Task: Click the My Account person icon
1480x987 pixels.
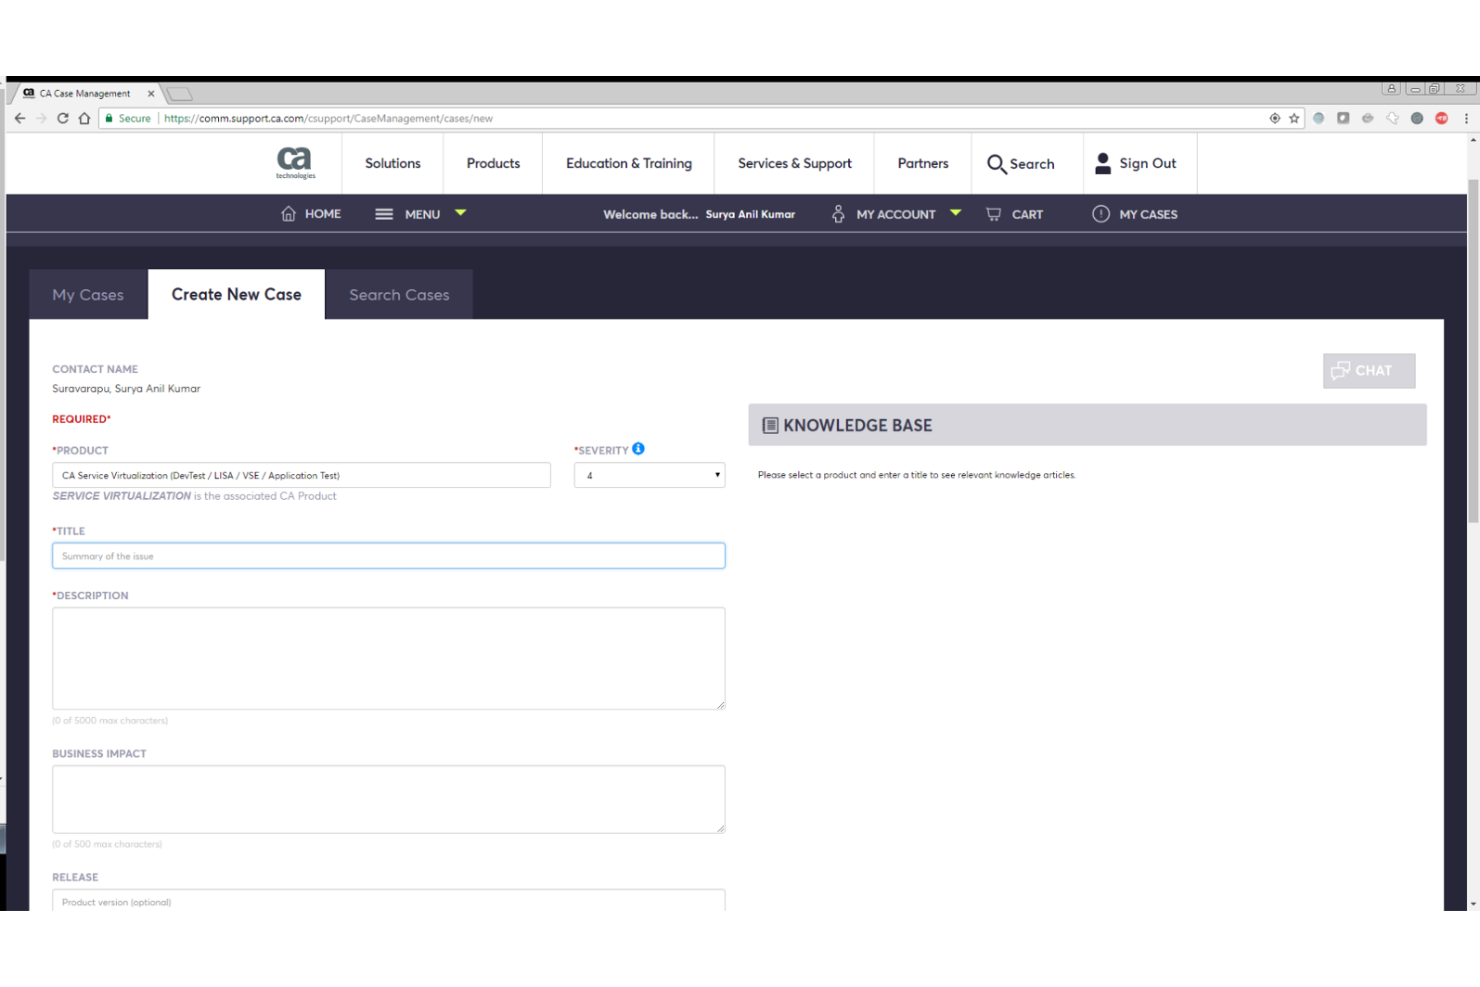Action: (x=838, y=213)
